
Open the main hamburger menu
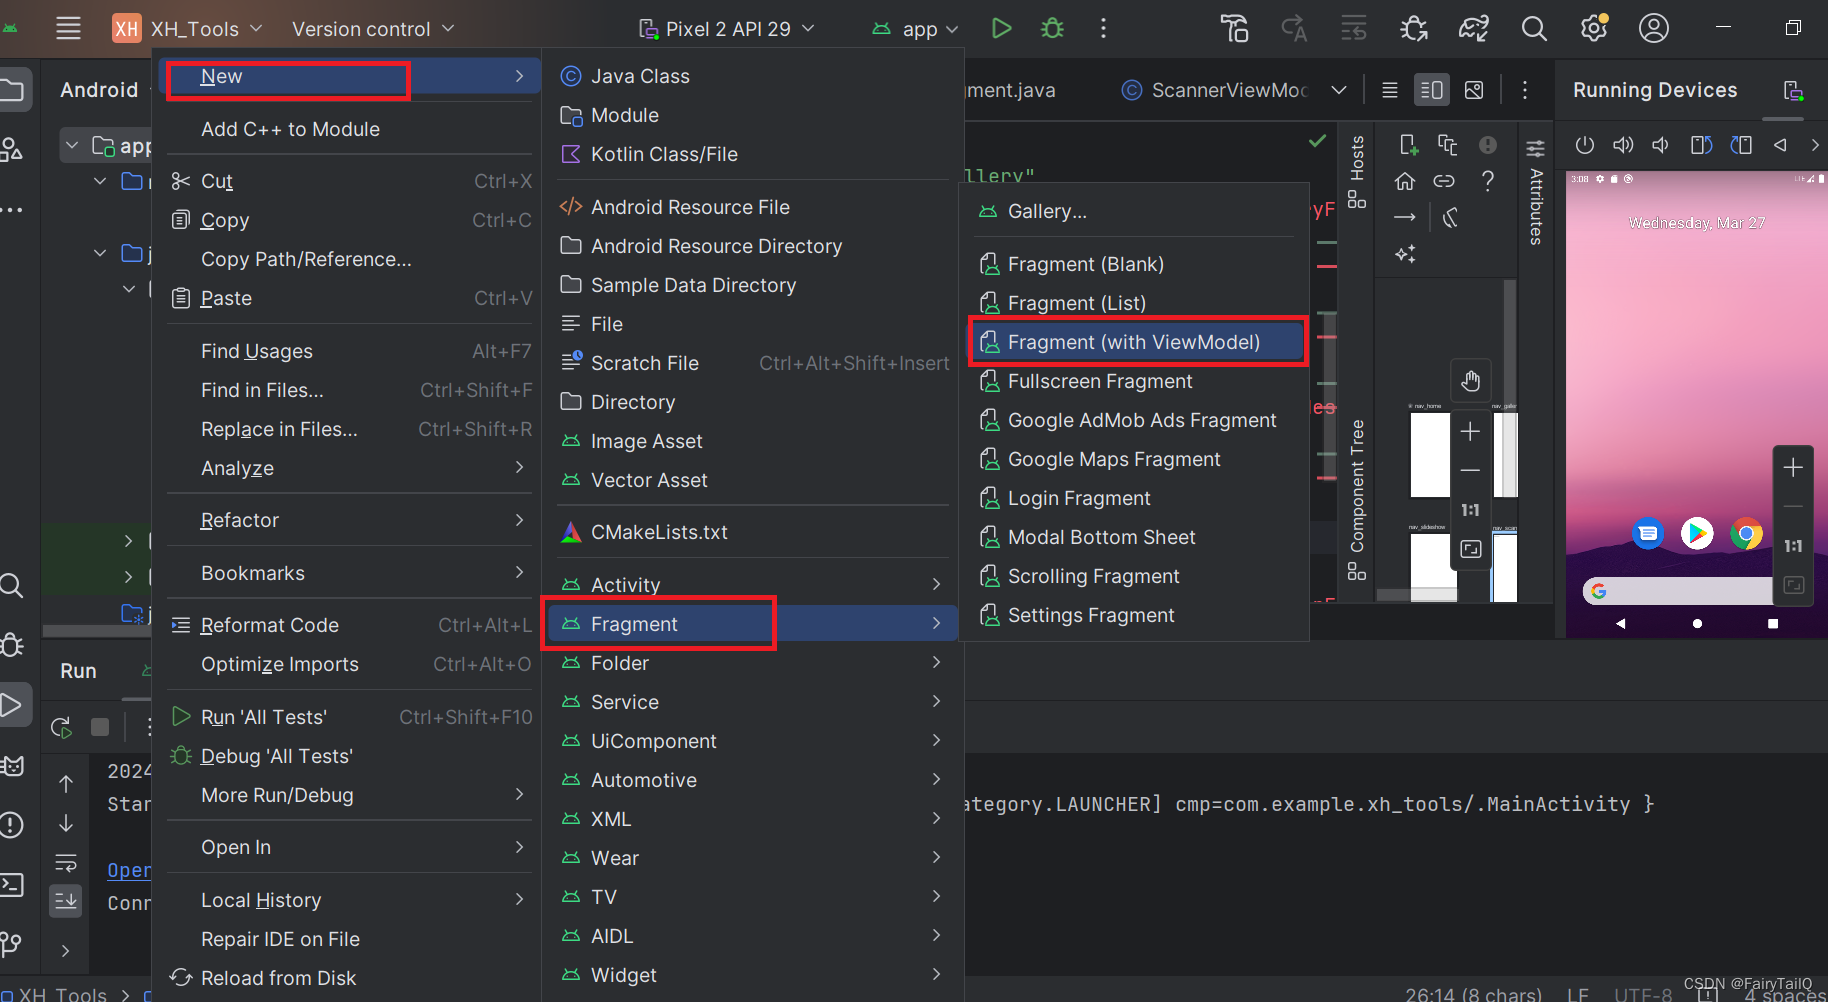tap(68, 28)
